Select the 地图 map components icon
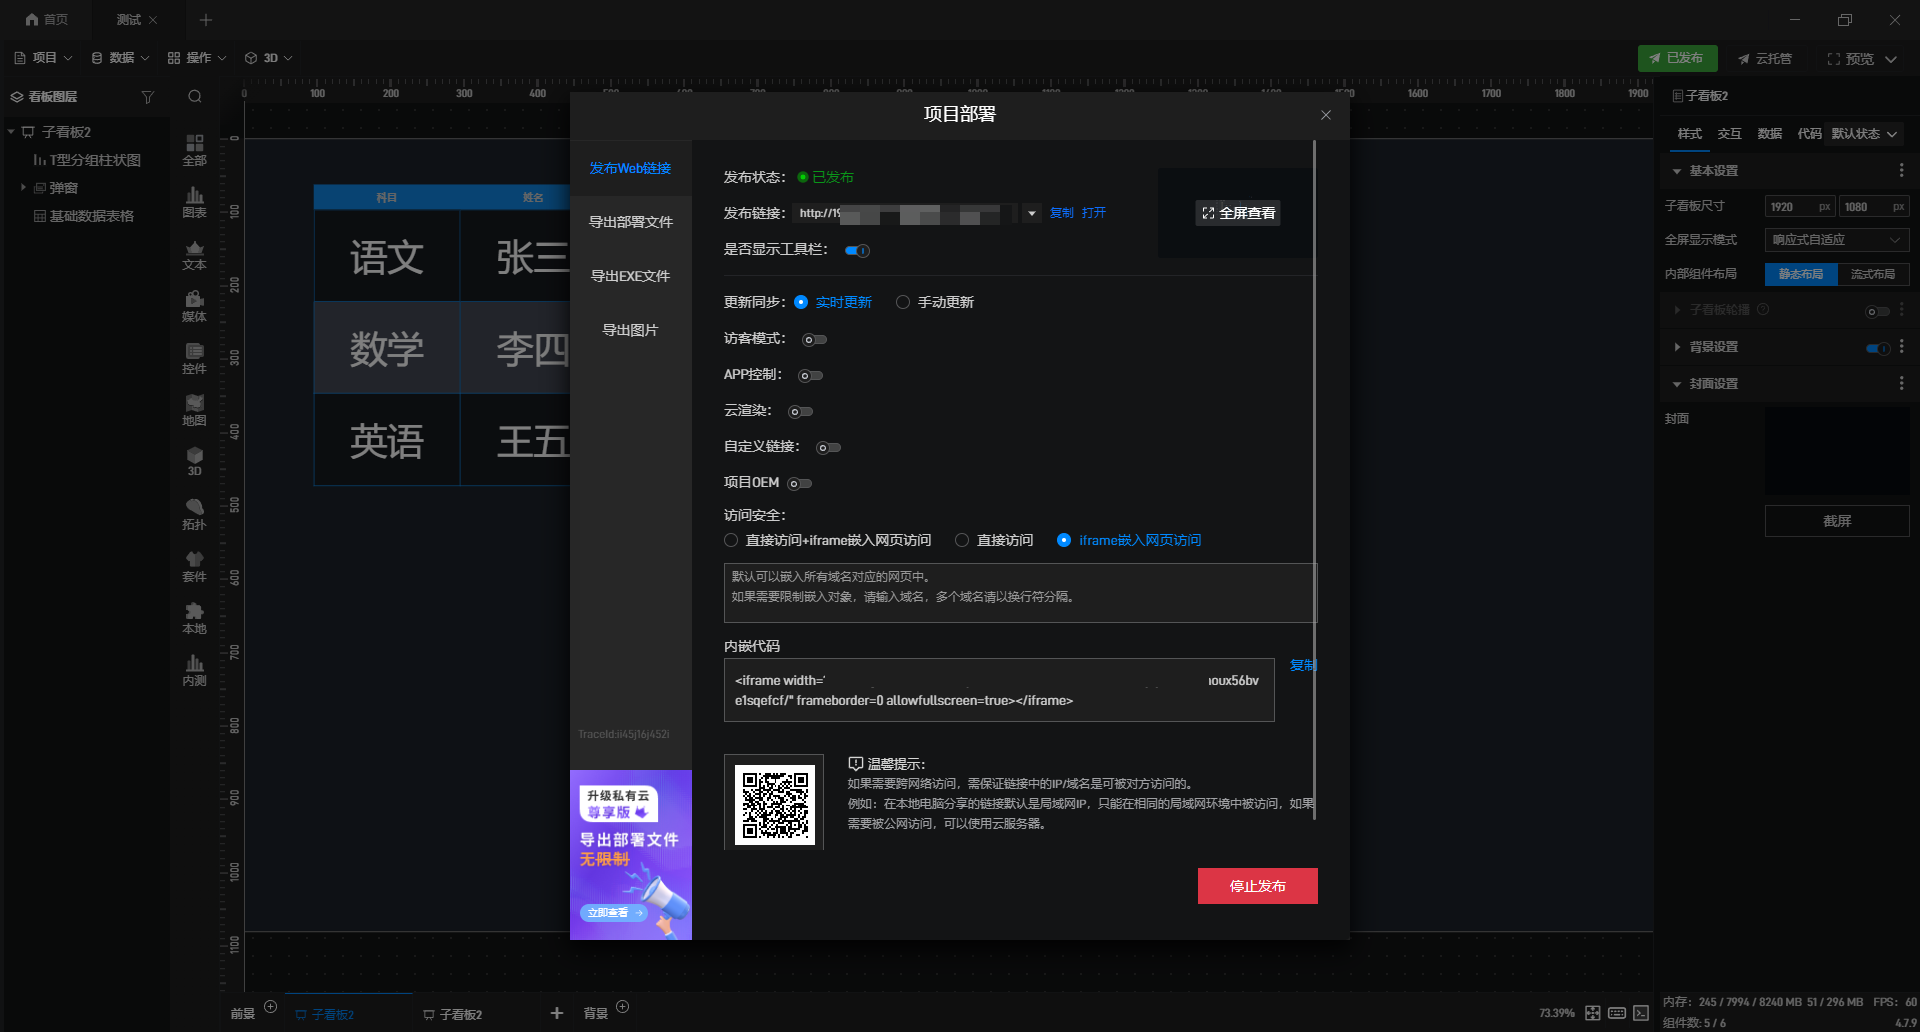This screenshot has height=1032, width=1920. (x=194, y=410)
